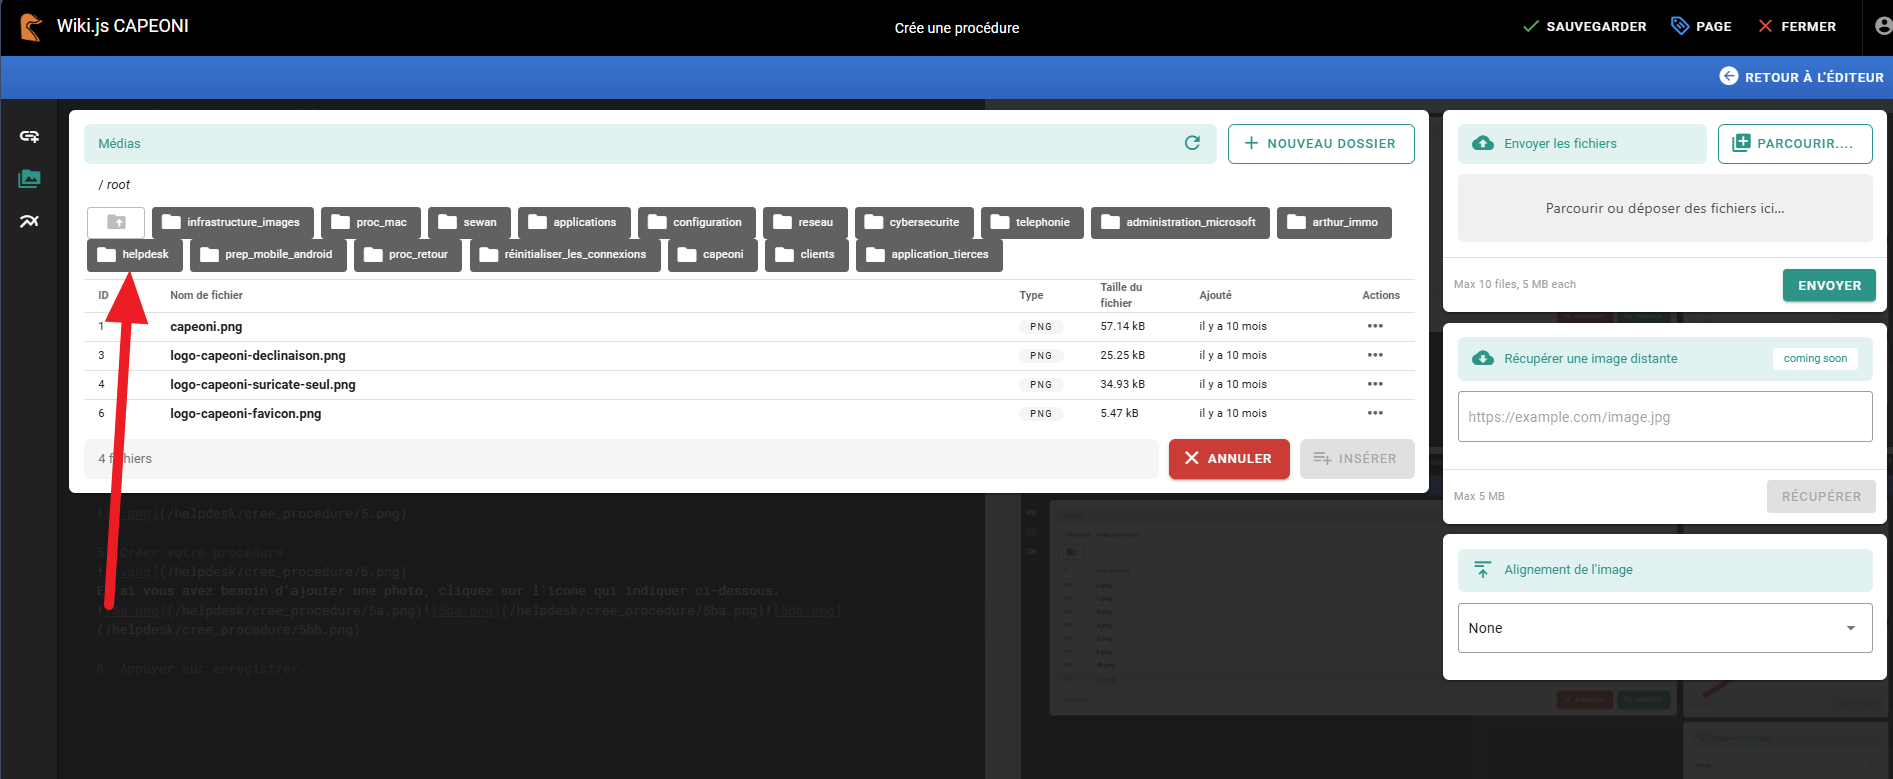The width and height of the screenshot is (1893, 779).
Task: Open the réinitialiser_les_connexions folder
Action: (565, 254)
